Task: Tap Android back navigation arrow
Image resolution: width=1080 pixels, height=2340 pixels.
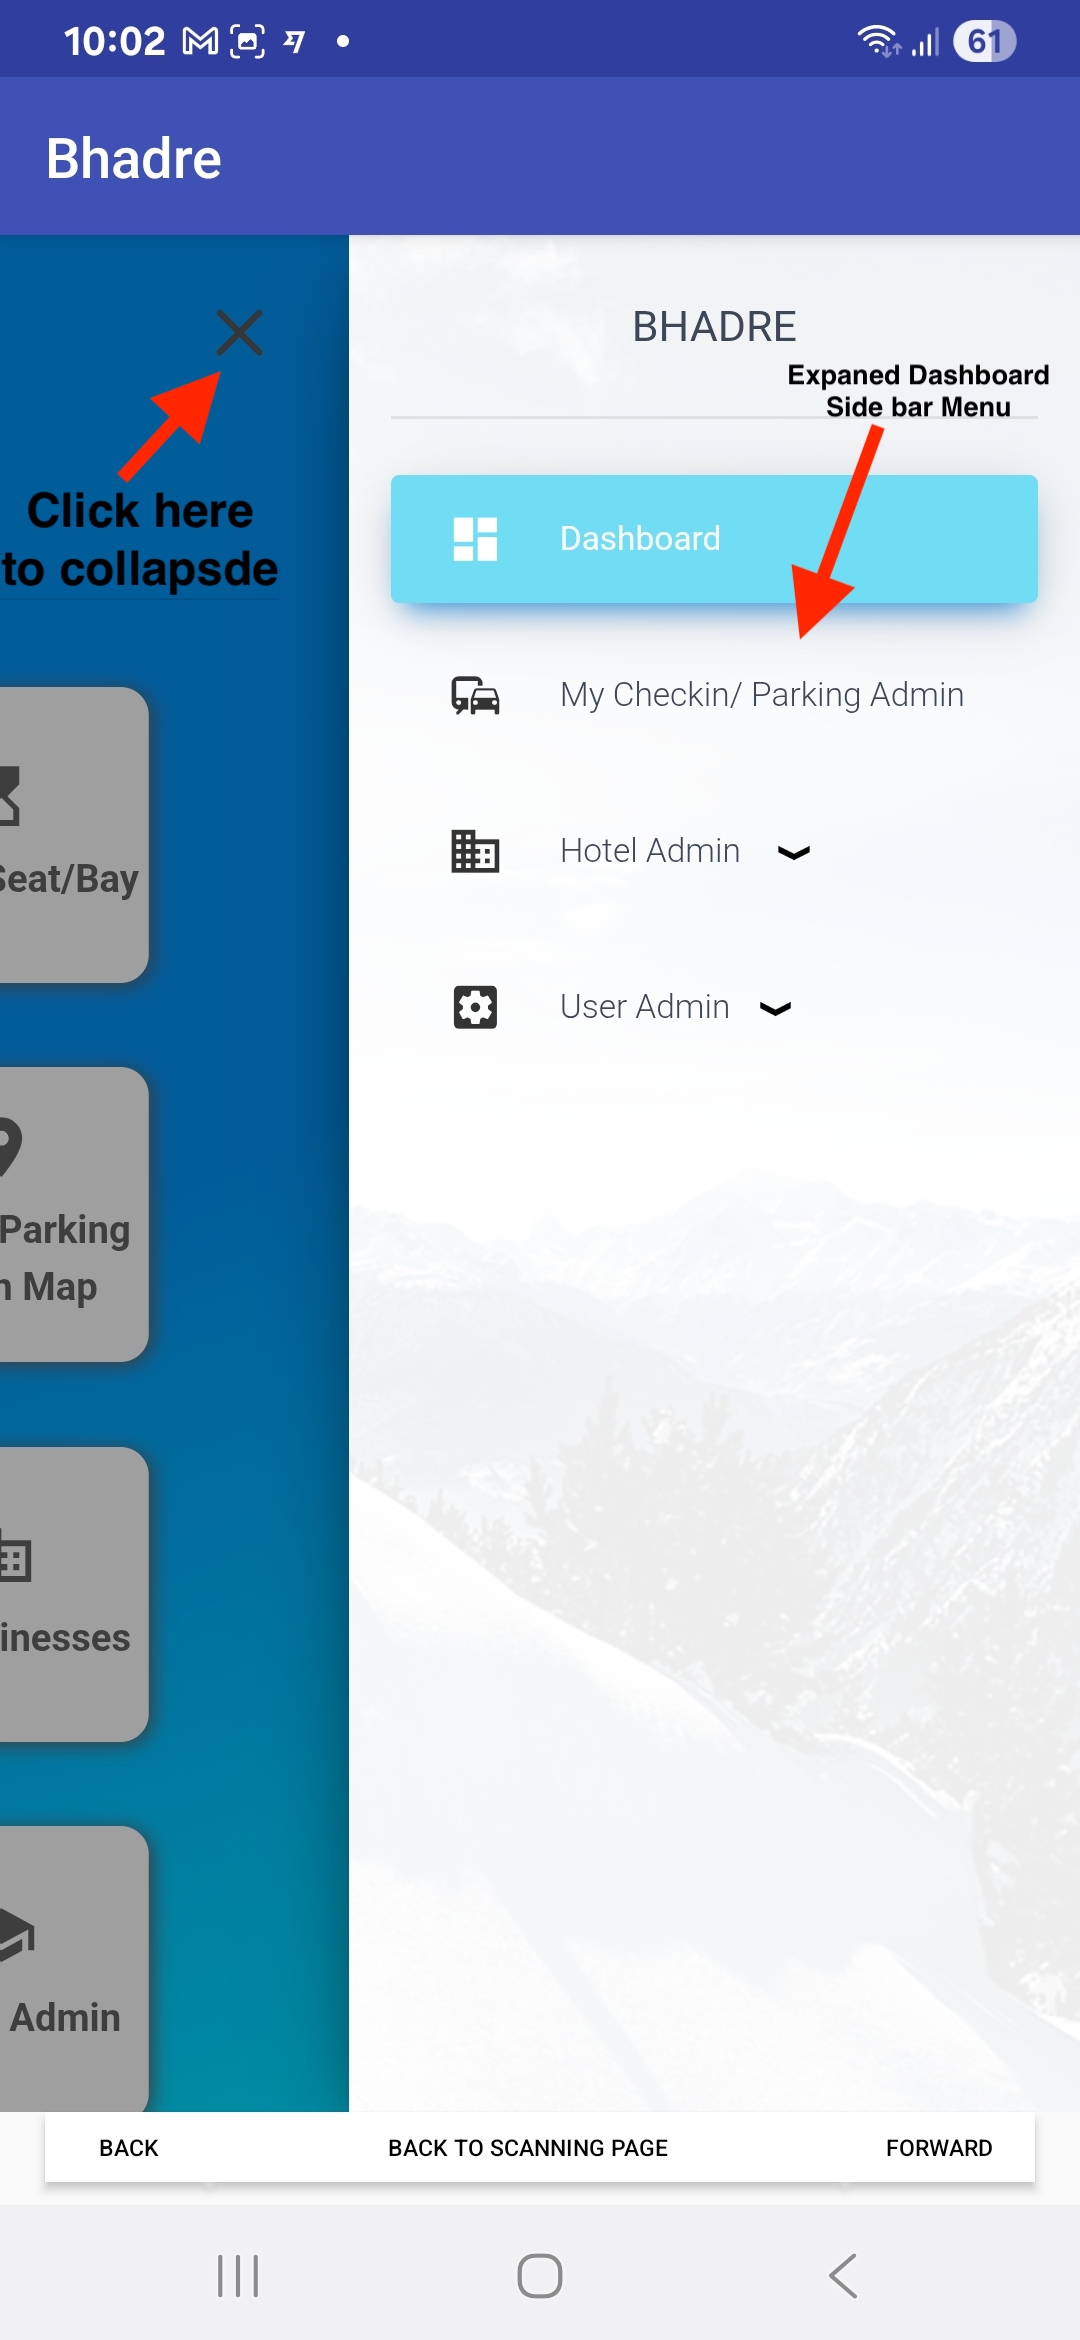Action: 843,2276
